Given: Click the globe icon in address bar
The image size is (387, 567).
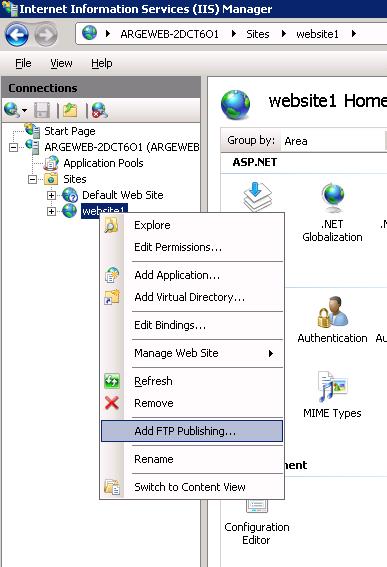Looking at the screenshot, I should coord(89,33).
